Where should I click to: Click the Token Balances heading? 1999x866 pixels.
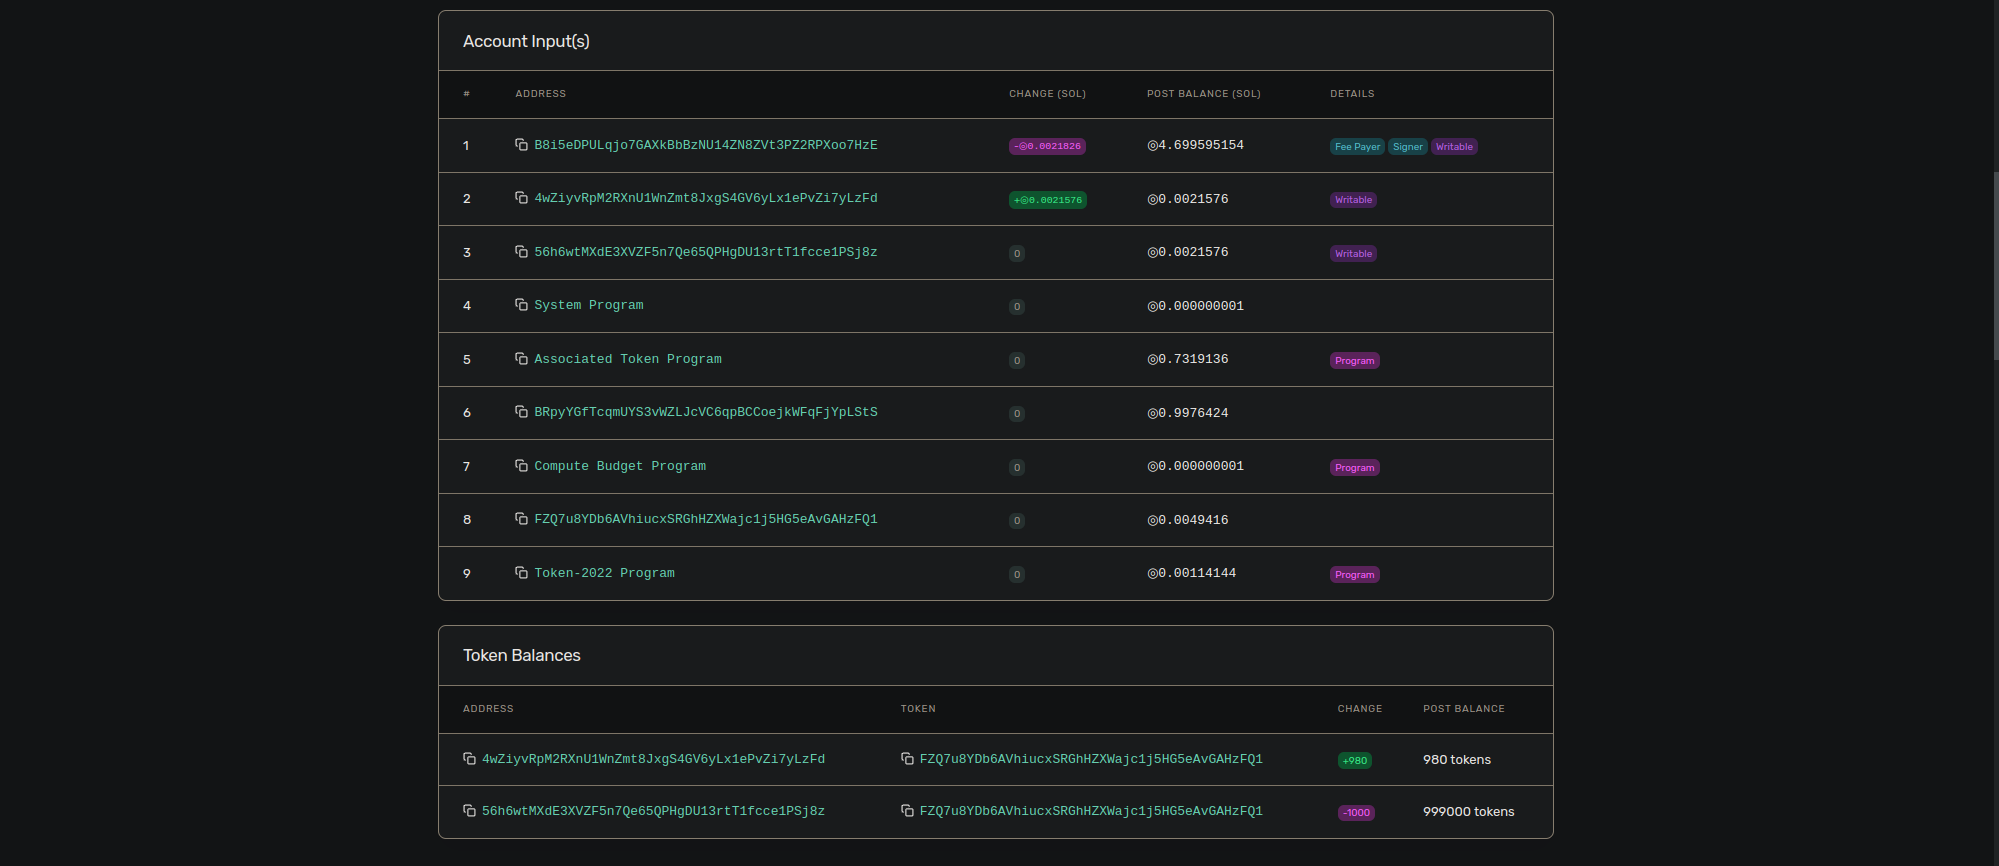[522, 655]
